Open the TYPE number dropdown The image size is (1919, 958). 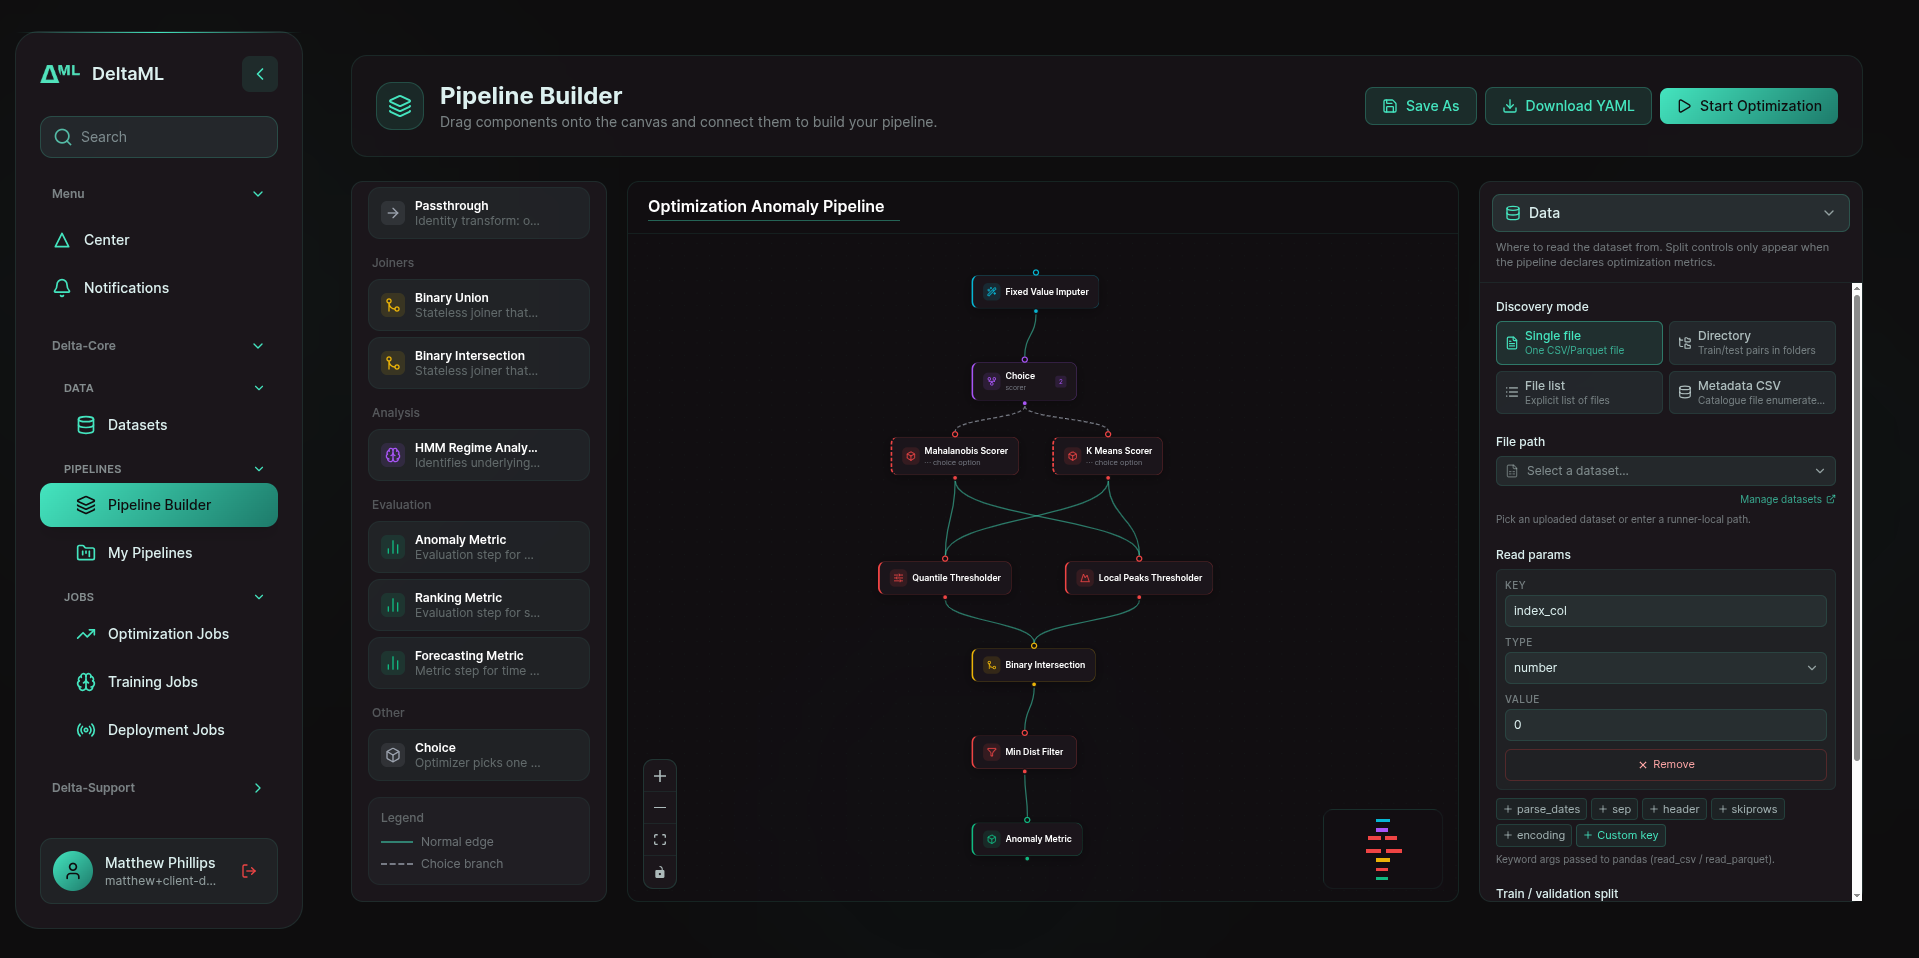click(1665, 668)
